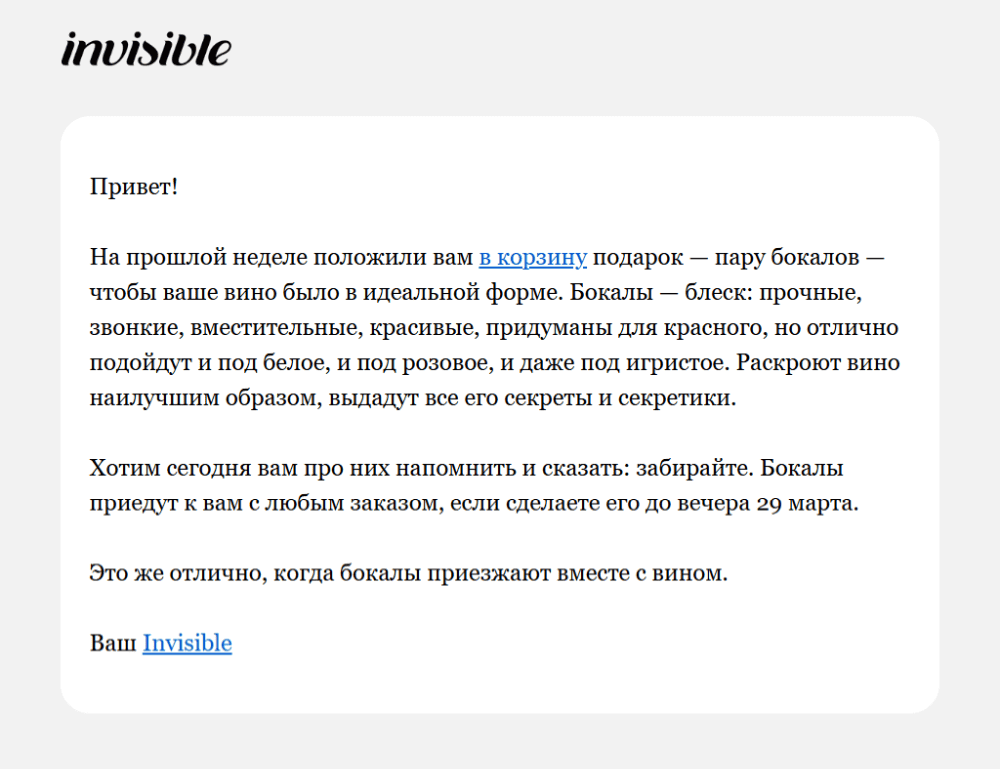Image resolution: width=1000 pixels, height=769 pixels.
Task: Click the line beginning "наилучшим образом"
Action: (x=413, y=398)
